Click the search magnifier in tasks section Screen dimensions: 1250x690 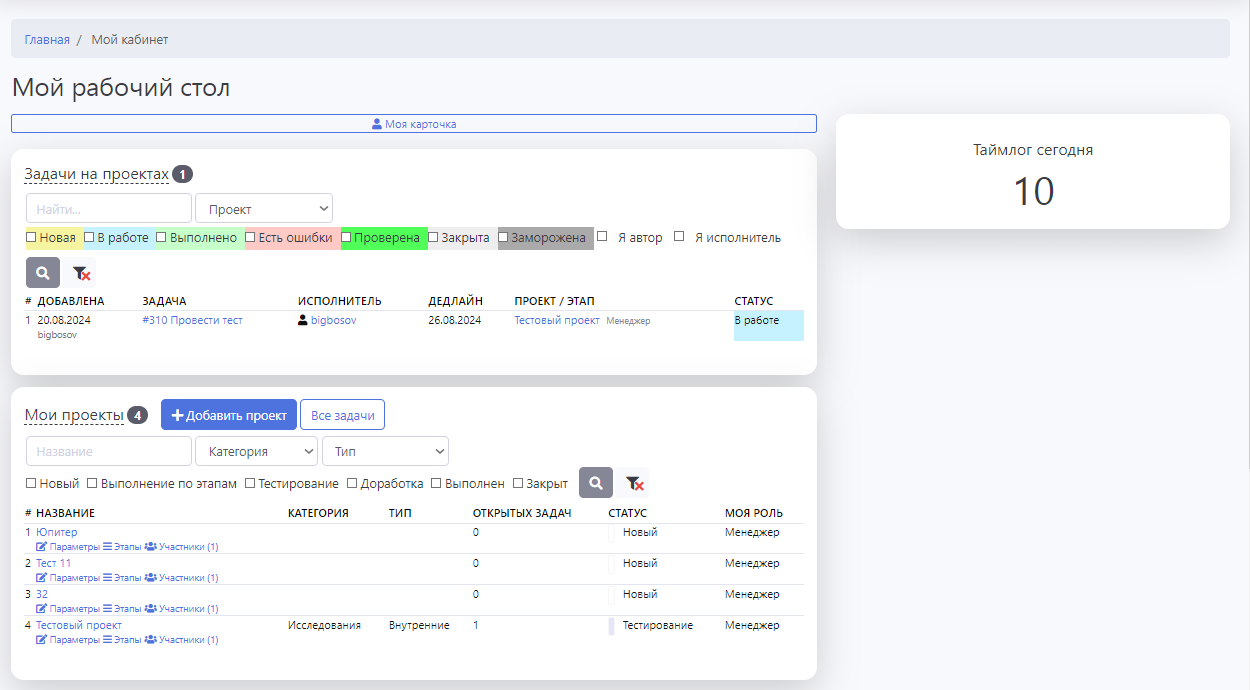point(43,272)
